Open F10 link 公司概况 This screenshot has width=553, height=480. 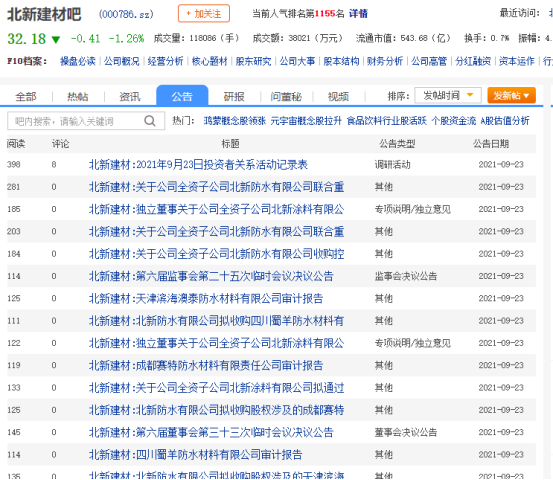[x=122, y=61]
